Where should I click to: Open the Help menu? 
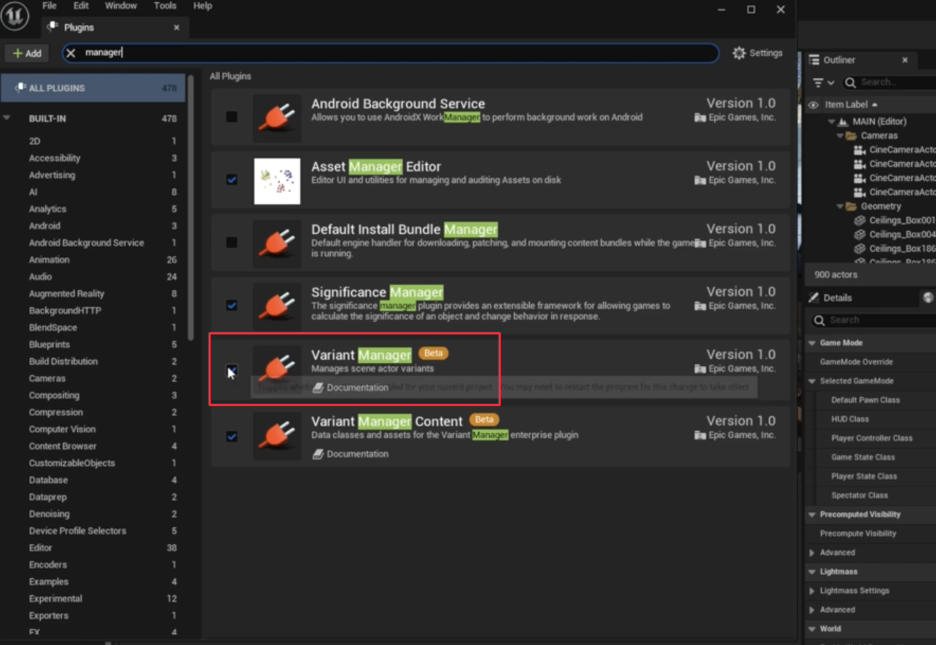(202, 5)
